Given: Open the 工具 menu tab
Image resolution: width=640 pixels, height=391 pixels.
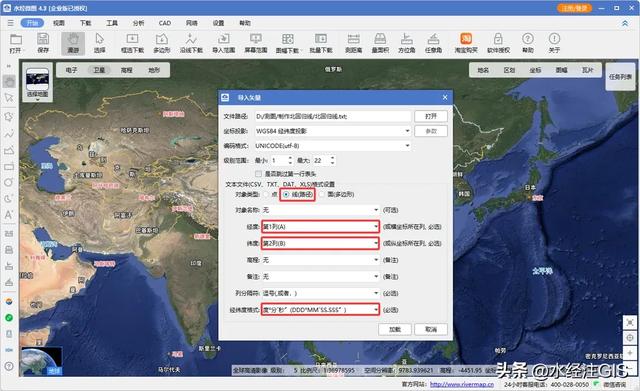Looking at the screenshot, I should [112, 23].
